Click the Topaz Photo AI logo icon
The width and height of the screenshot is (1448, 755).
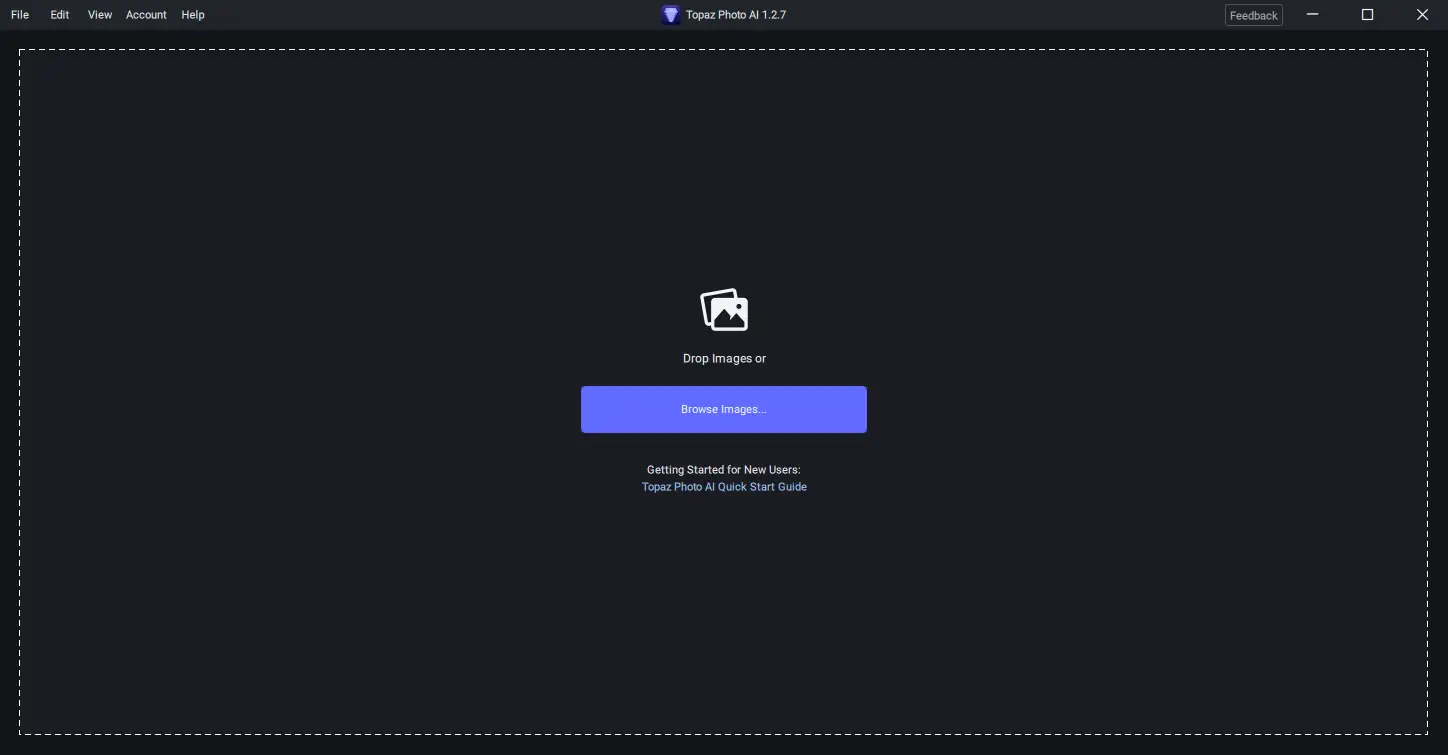coord(671,15)
